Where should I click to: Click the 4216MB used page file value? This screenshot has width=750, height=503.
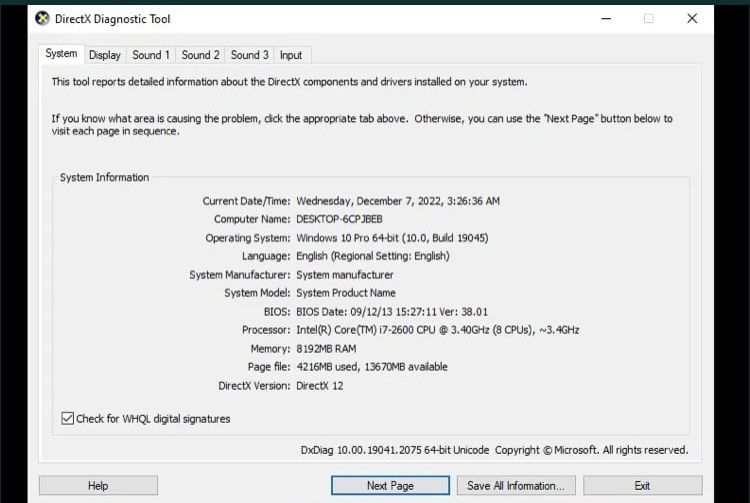pyautogui.click(x=372, y=367)
